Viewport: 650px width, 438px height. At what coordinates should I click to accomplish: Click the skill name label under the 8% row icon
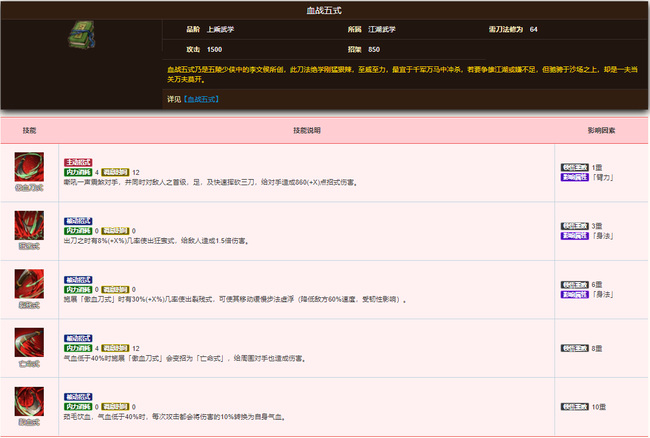pyautogui.click(x=29, y=246)
